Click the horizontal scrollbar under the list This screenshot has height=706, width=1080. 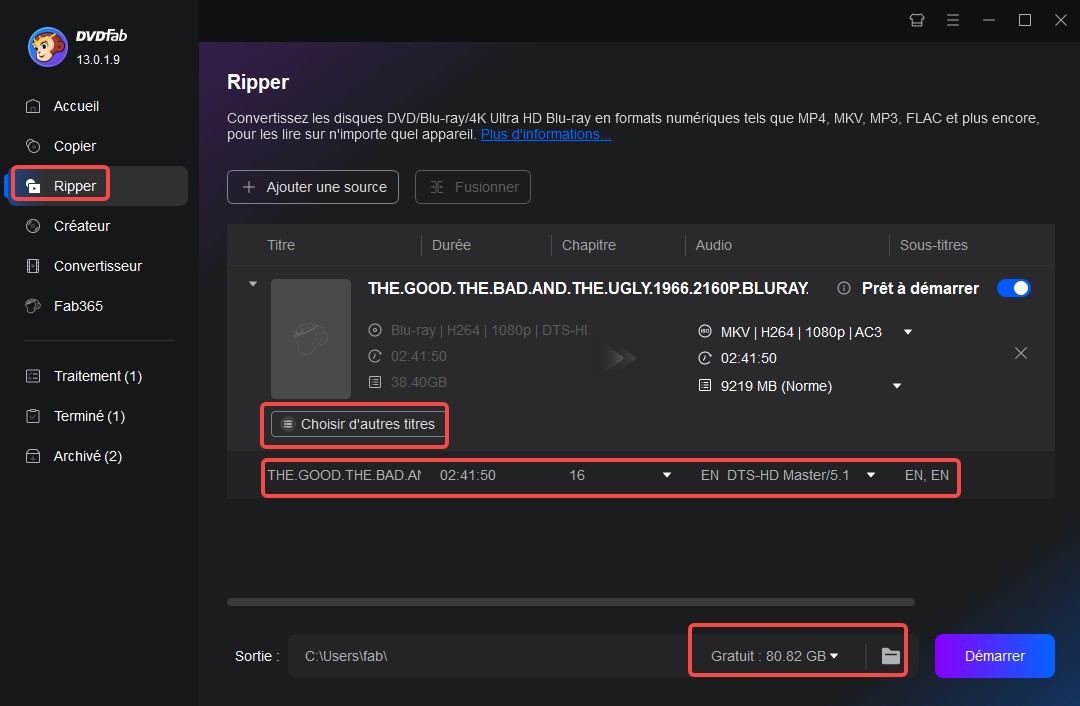[x=570, y=602]
